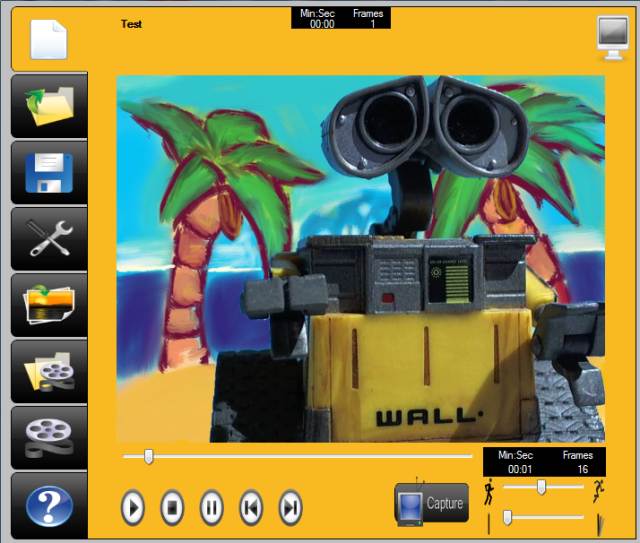Stop the animation playback
640x543 pixels.
[x=172, y=507]
